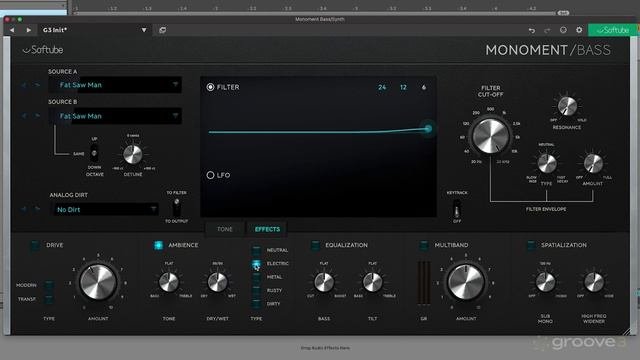
Task: Click the Equalization Tilt knob
Action: [x=372, y=282]
